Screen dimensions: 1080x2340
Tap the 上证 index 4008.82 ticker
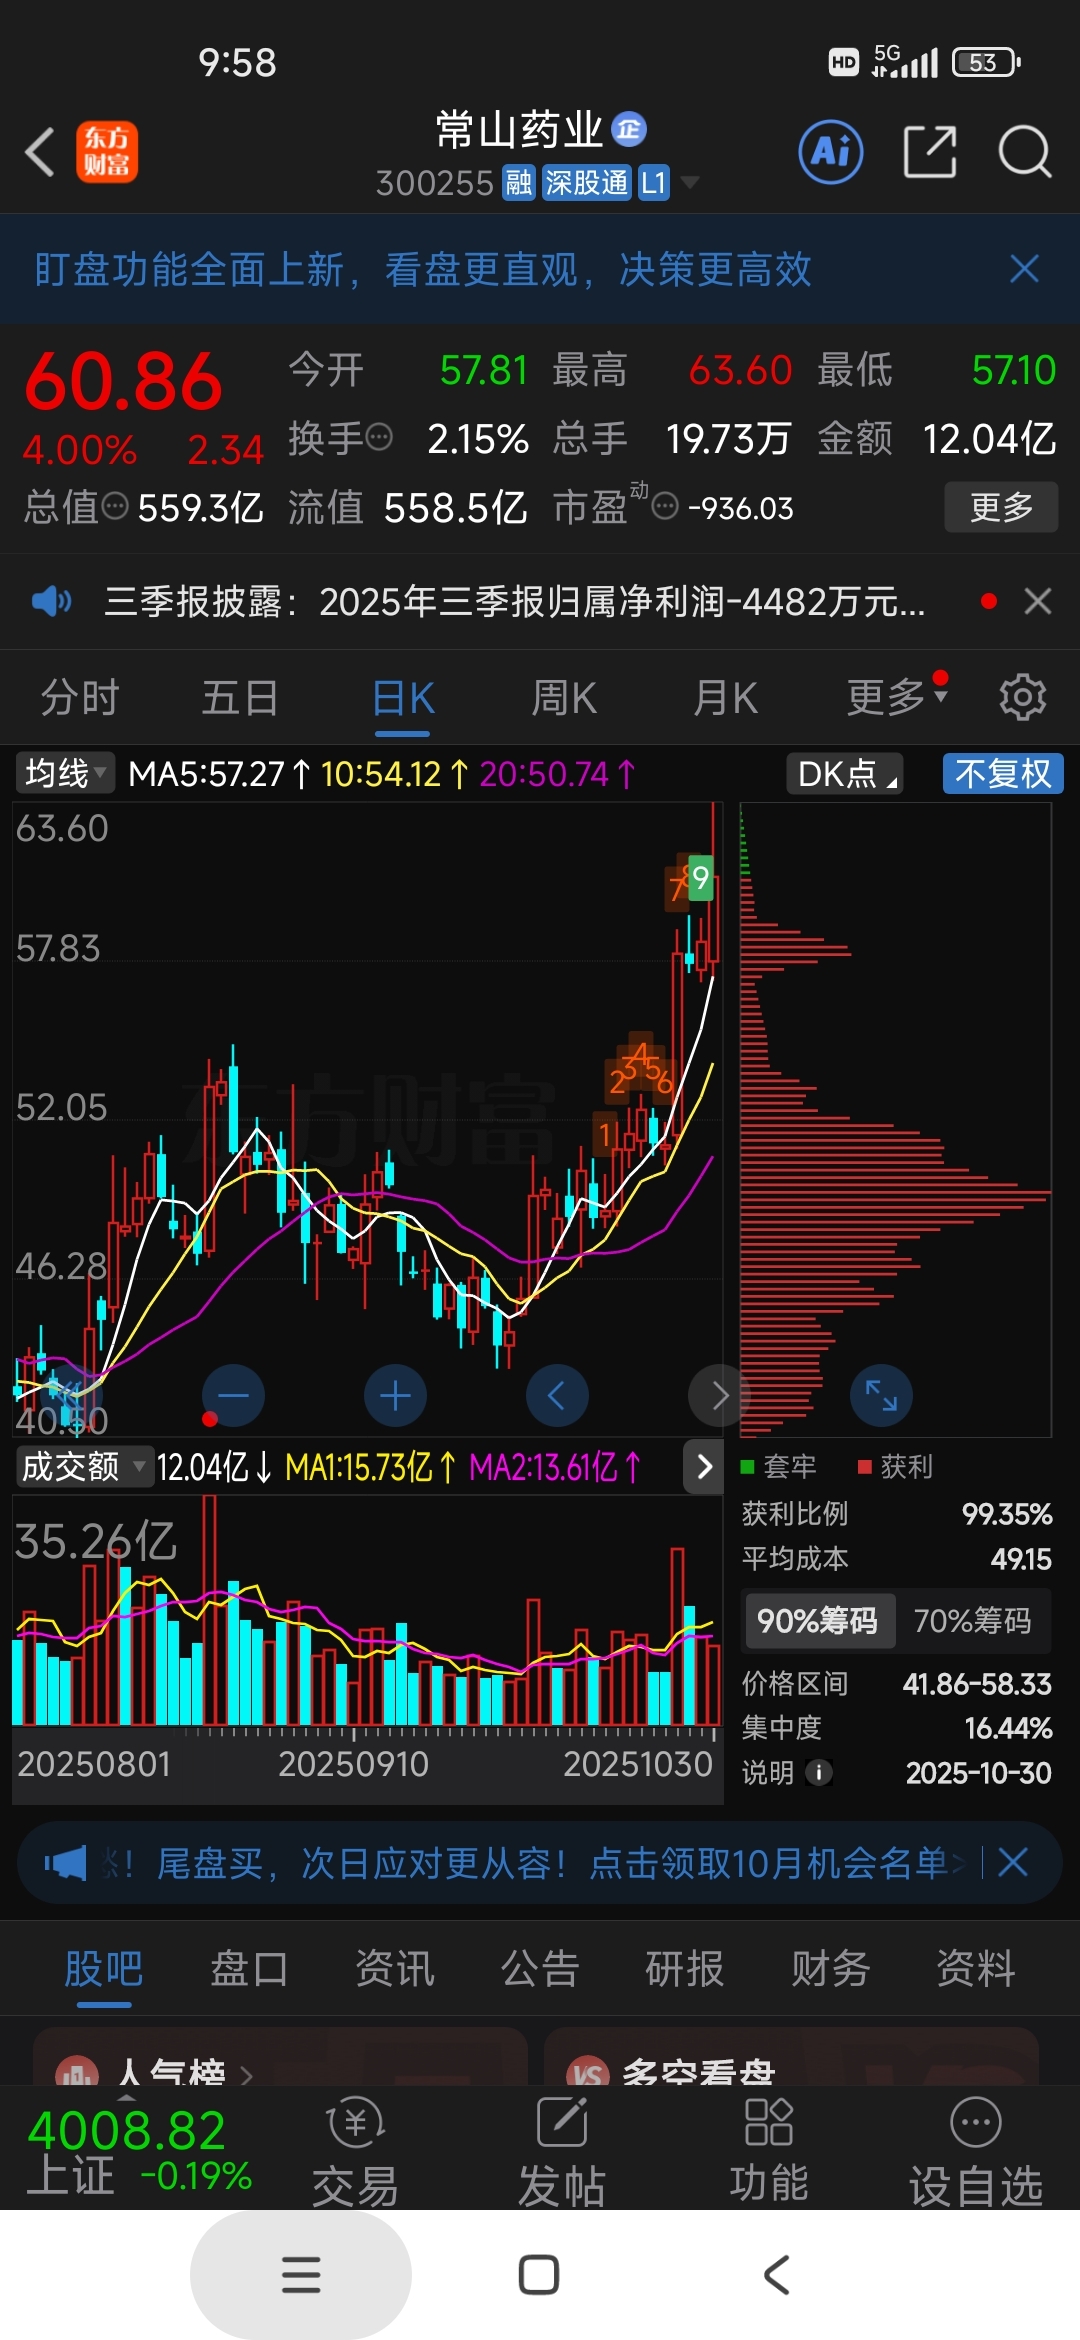(x=139, y=2150)
